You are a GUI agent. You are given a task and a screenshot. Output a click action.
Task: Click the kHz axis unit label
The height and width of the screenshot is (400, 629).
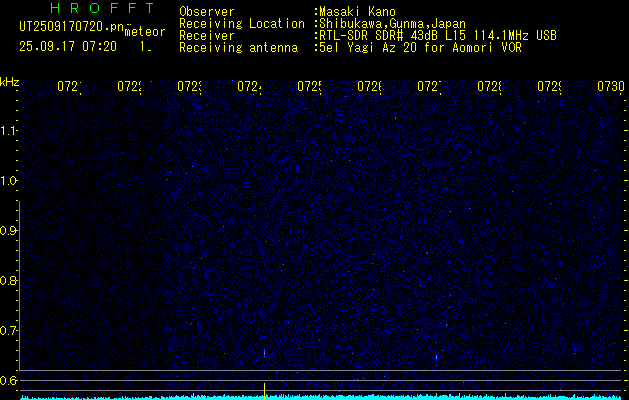(x=9, y=83)
